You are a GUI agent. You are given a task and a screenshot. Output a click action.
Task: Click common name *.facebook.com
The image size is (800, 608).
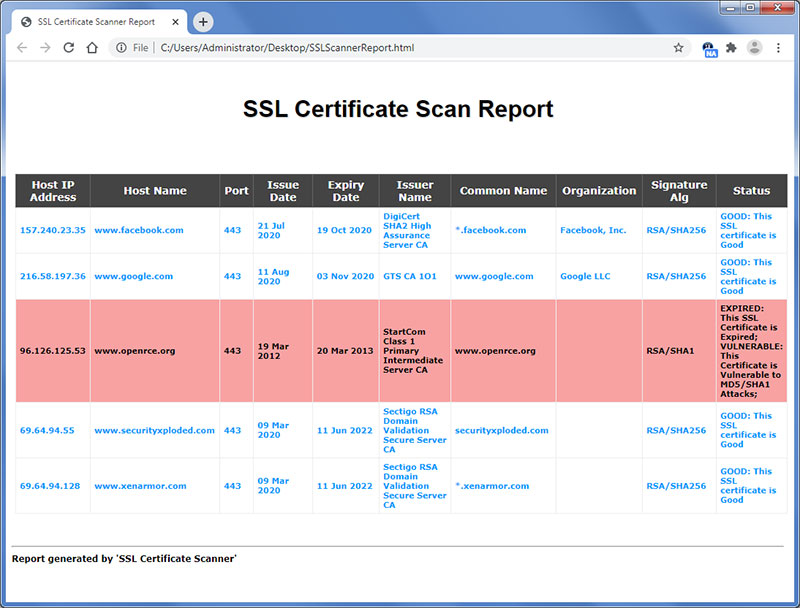pyautogui.click(x=490, y=230)
